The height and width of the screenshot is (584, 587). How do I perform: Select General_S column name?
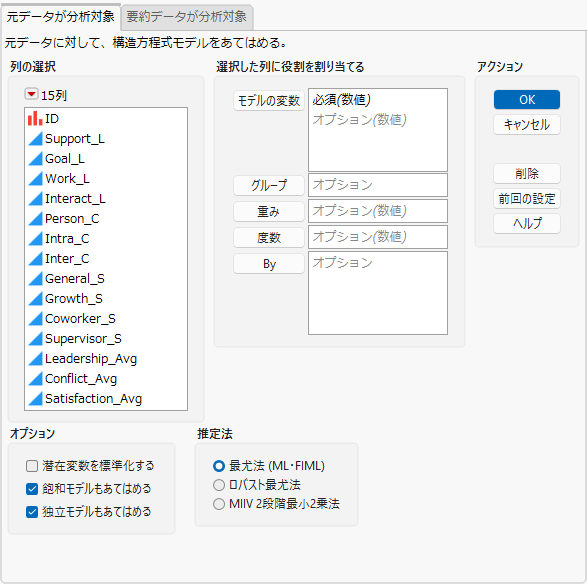click(x=75, y=279)
